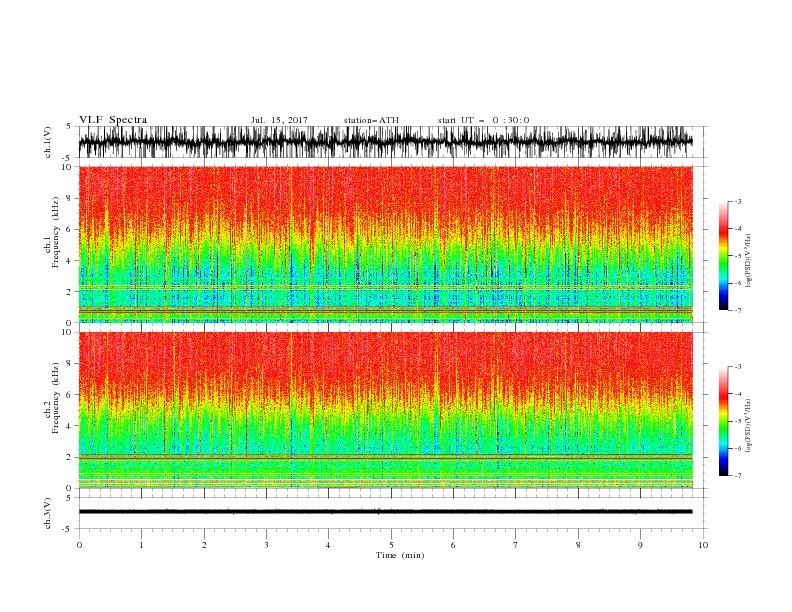Click the date text 'Jul. 15, 2017'

pos(279,120)
